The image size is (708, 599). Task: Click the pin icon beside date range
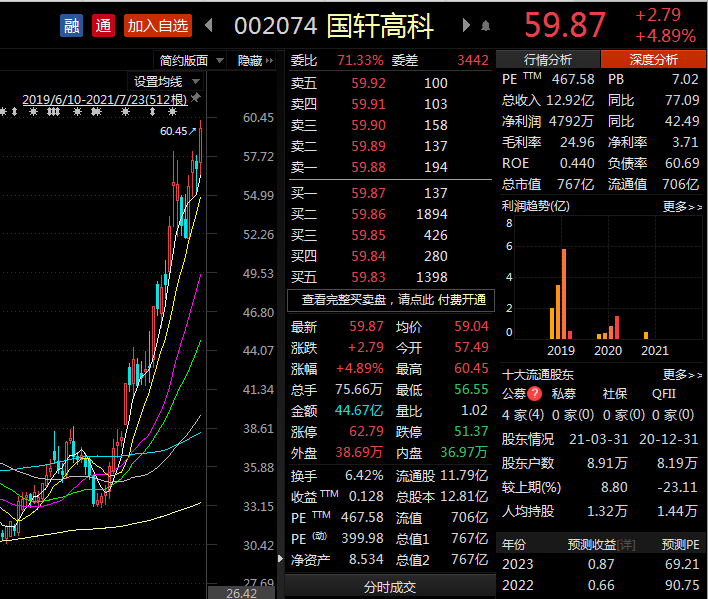tap(196, 97)
